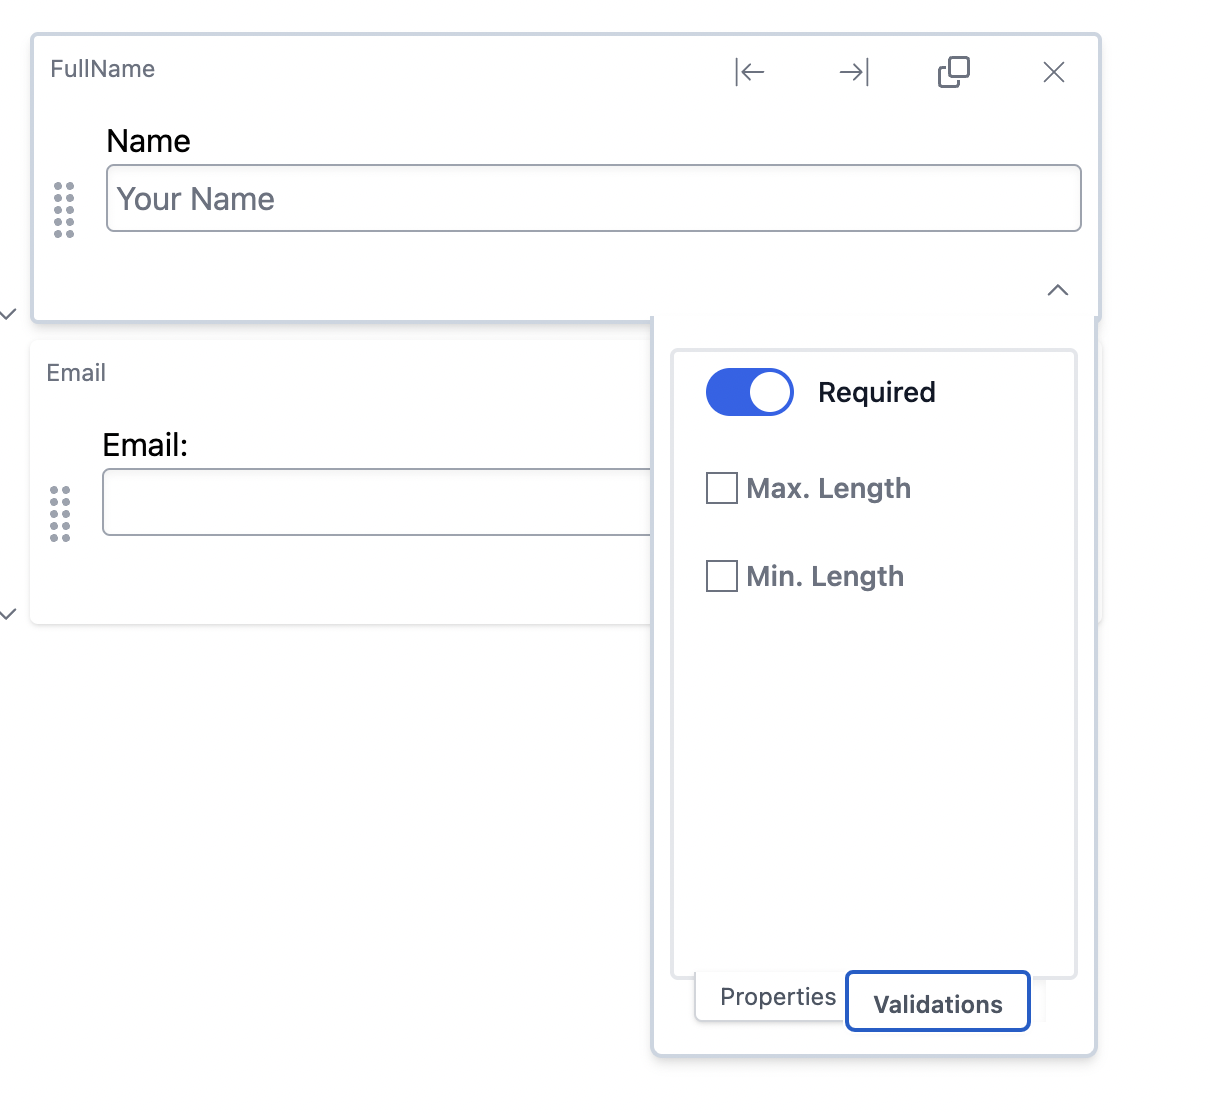
Task: Select the Email card header label
Action: coord(75,372)
